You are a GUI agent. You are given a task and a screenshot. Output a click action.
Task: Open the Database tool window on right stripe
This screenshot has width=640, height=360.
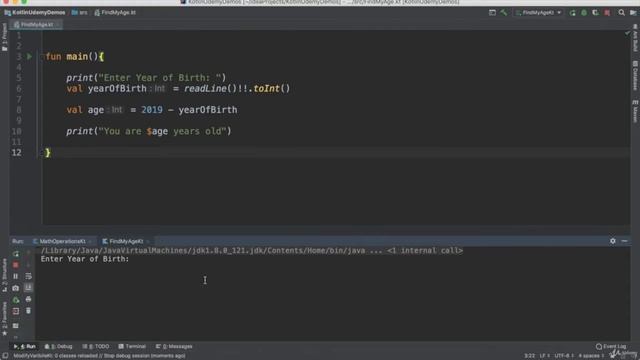click(x=635, y=76)
